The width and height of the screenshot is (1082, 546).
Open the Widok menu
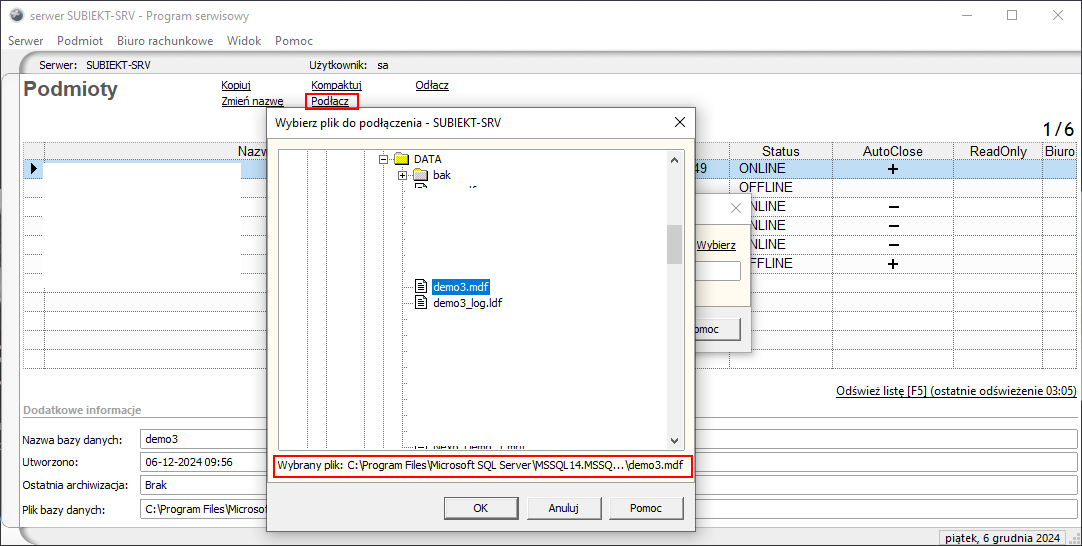click(244, 41)
